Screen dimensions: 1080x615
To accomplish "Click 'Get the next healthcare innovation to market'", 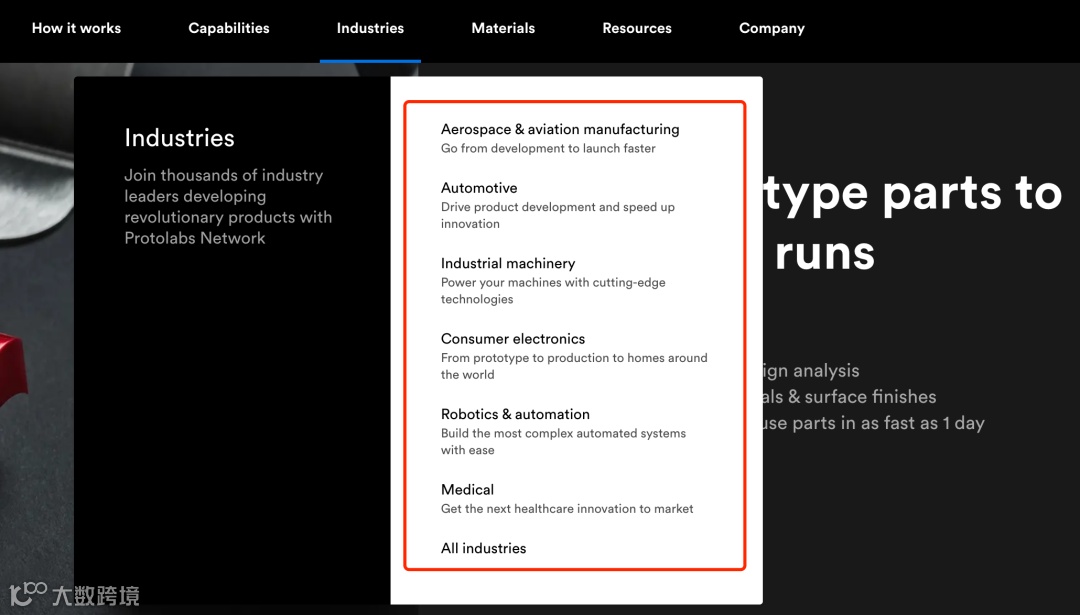I will click(x=567, y=509).
